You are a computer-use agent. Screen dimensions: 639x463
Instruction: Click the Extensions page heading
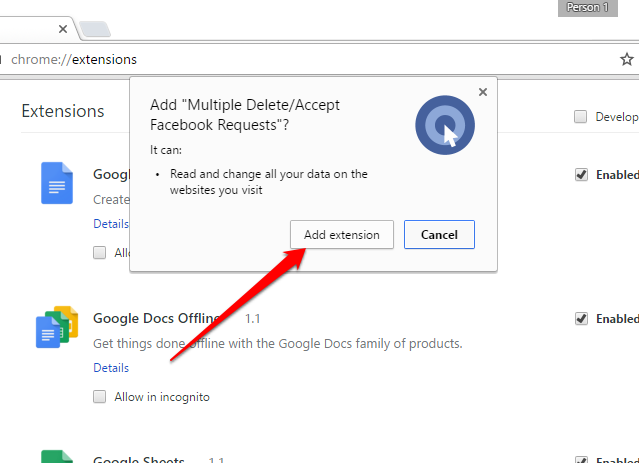click(x=63, y=111)
